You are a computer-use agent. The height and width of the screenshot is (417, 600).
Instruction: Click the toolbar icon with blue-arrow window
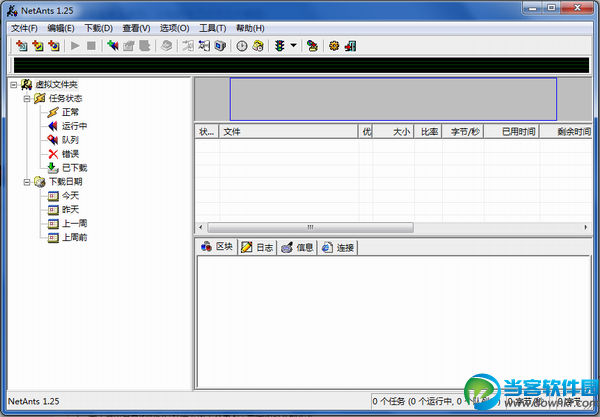[204, 46]
